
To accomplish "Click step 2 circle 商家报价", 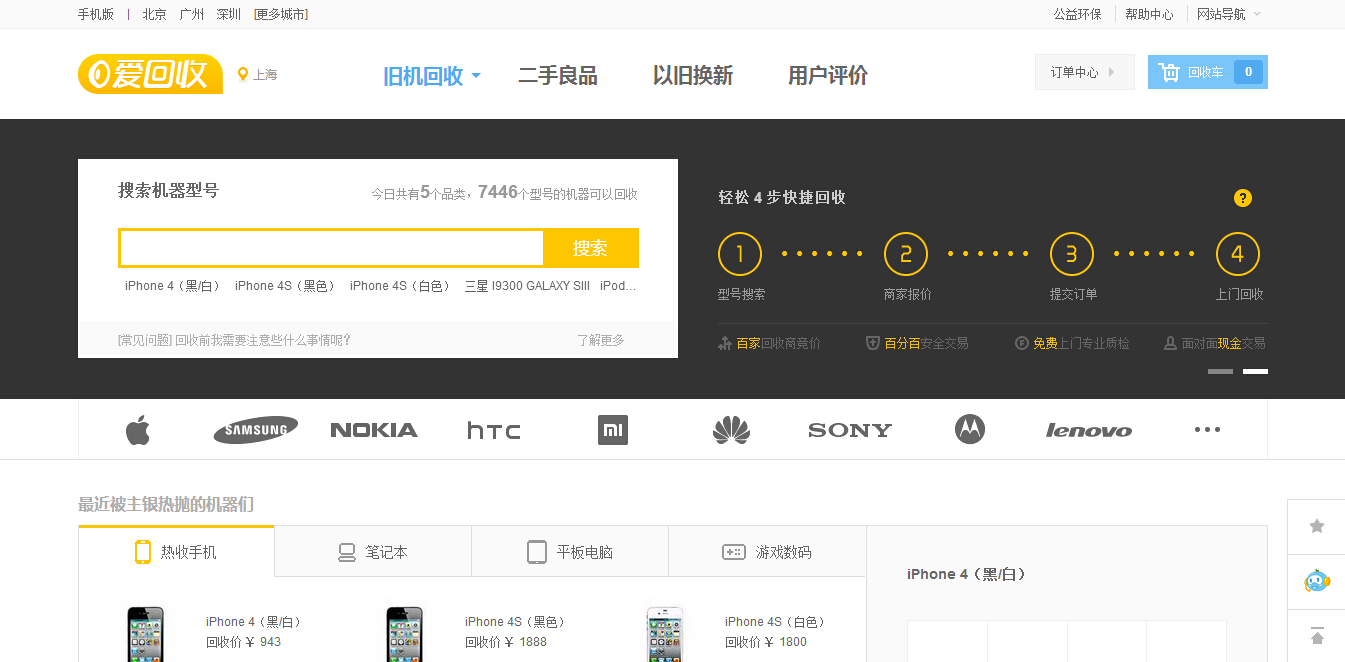I will pyautogui.click(x=906, y=254).
